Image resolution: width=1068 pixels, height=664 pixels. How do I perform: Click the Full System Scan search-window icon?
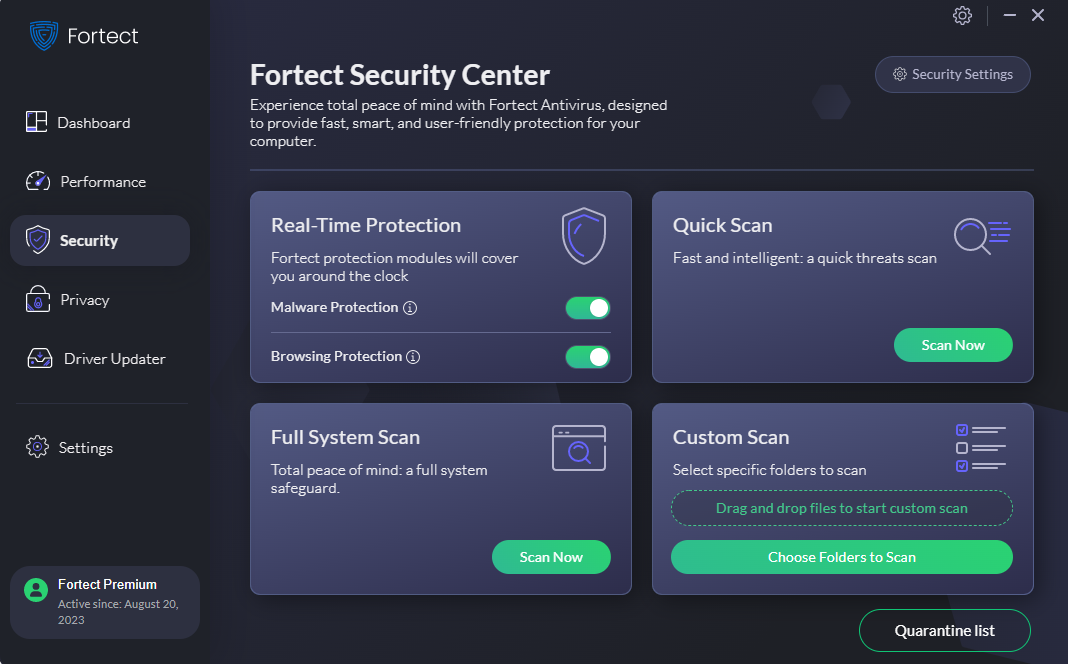(x=578, y=447)
